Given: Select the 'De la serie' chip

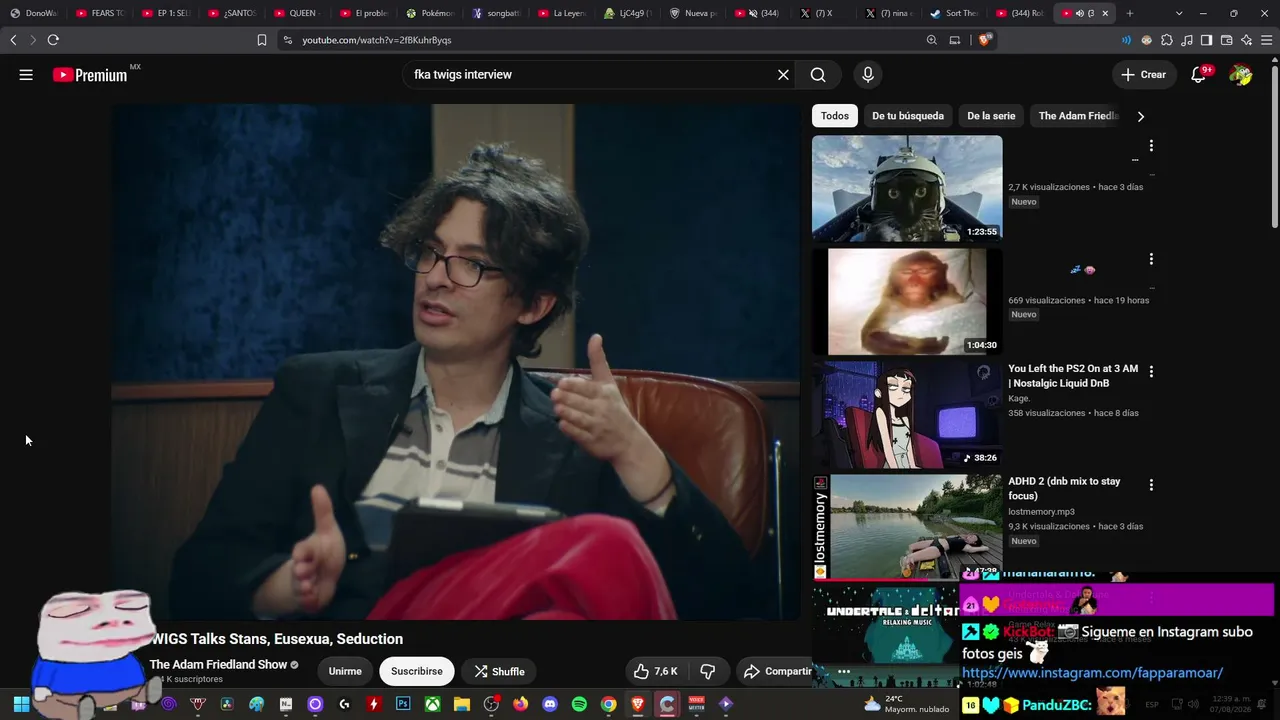Looking at the screenshot, I should (991, 116).
